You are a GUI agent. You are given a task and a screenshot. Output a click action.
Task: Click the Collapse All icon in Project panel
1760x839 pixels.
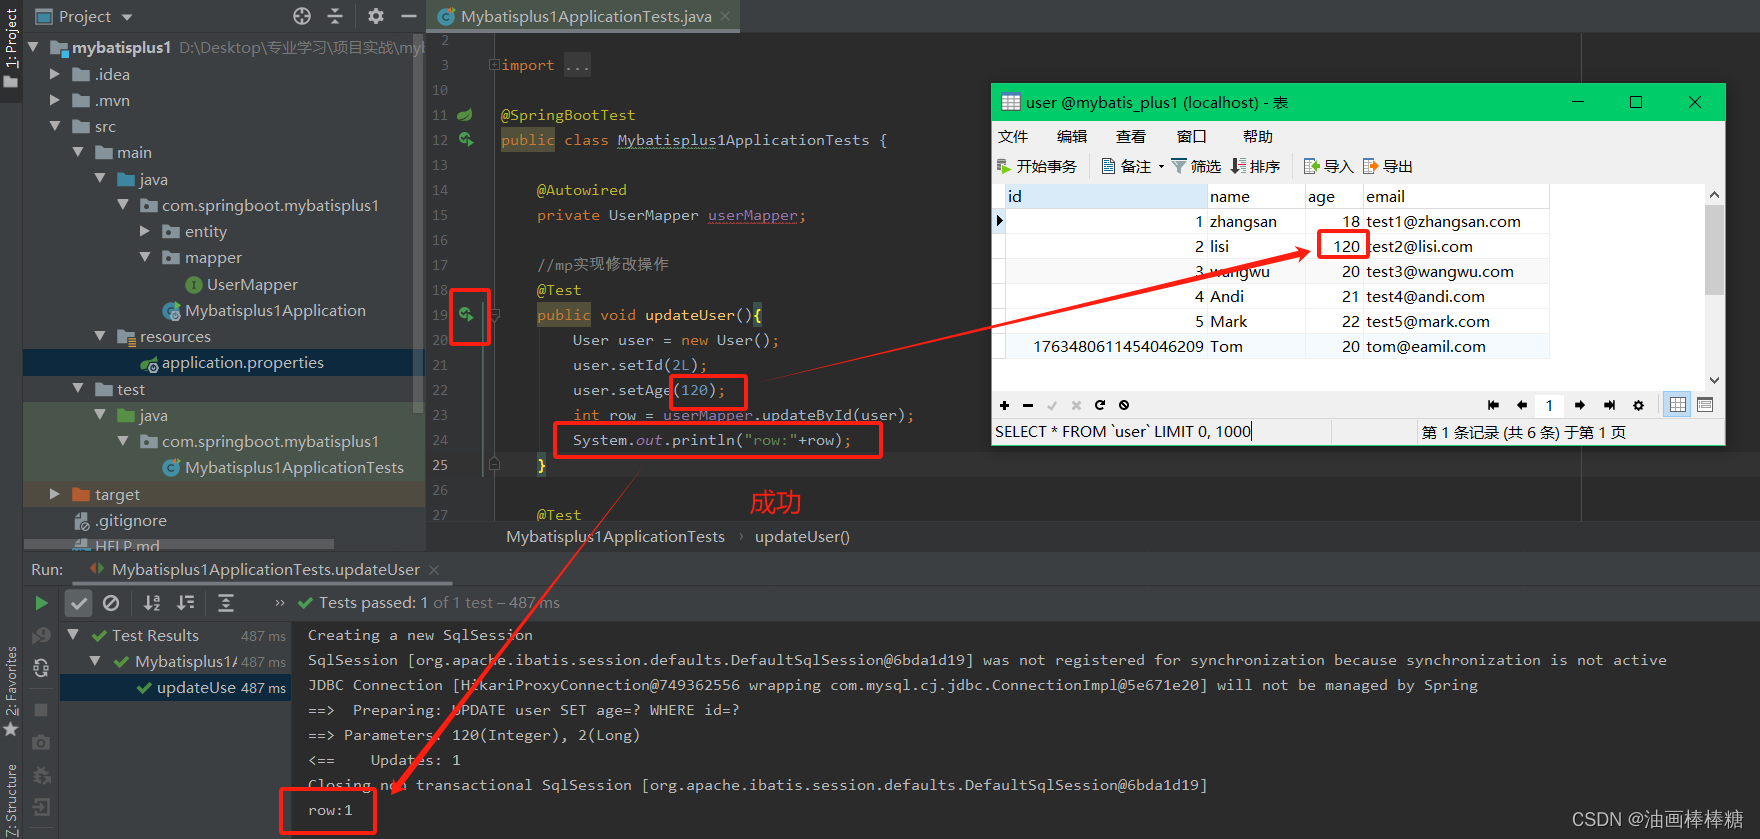point(335,16)
